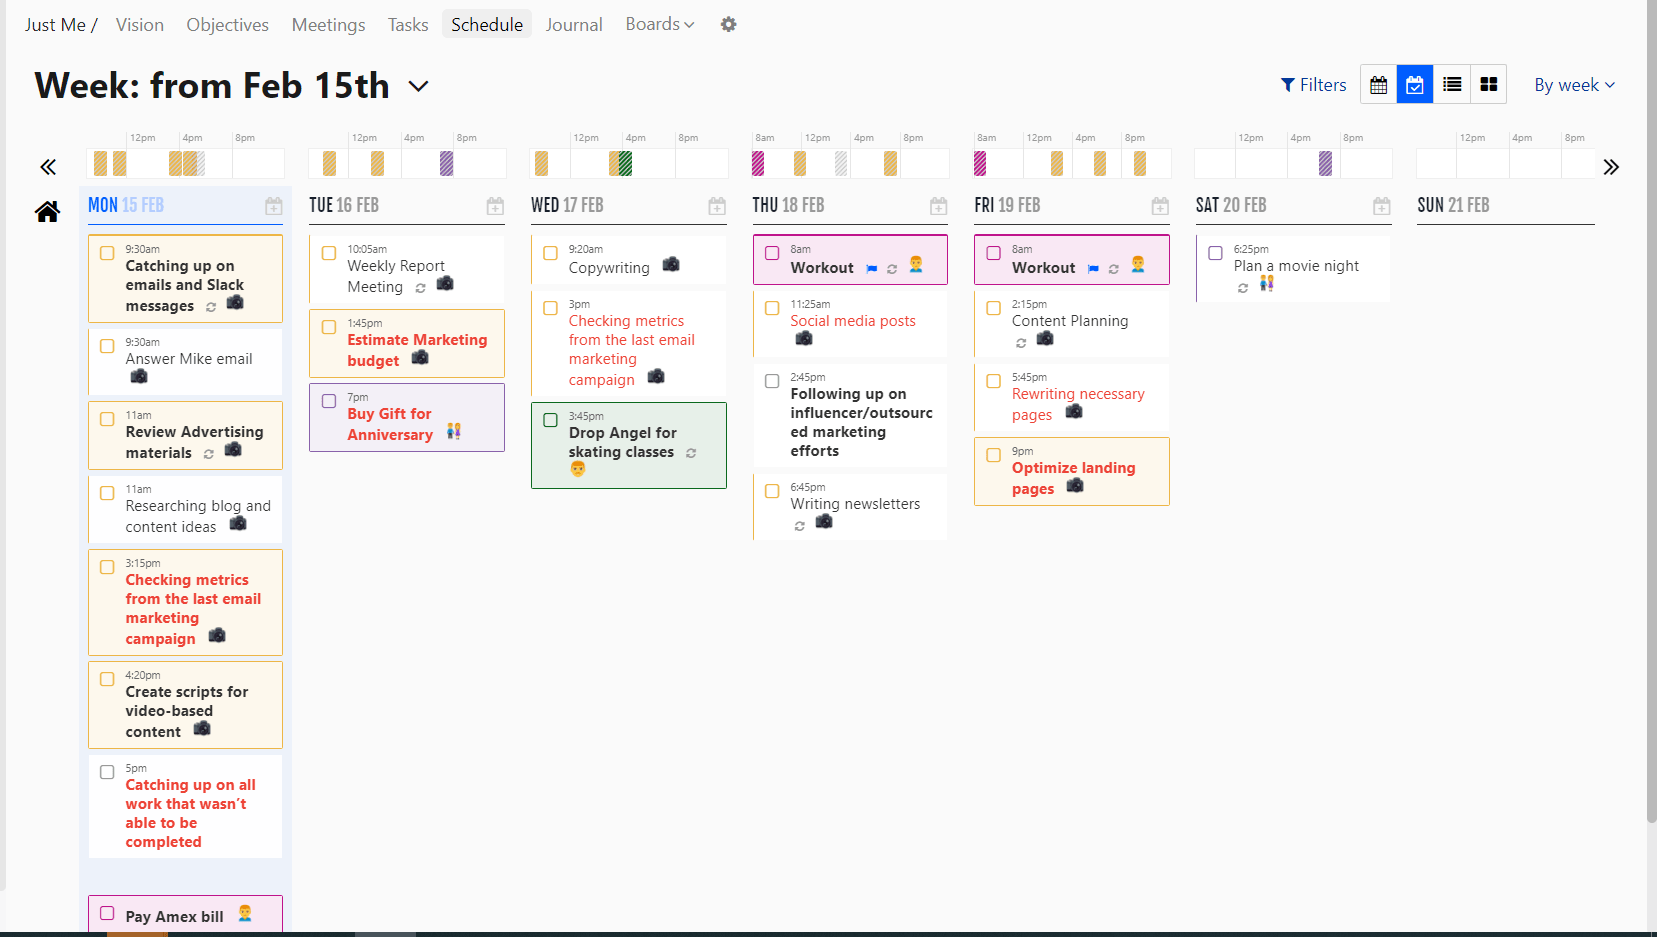Switch to the calendar grid view icon
1657x937 pixels.
(x=1378, y=84)
